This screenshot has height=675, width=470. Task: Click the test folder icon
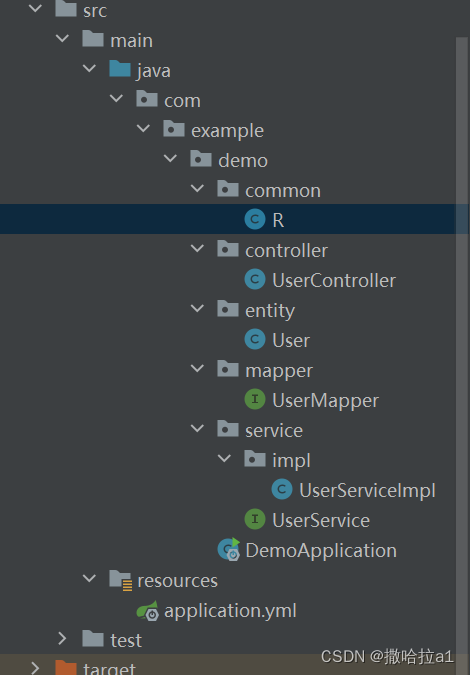[x=93, y=639]
